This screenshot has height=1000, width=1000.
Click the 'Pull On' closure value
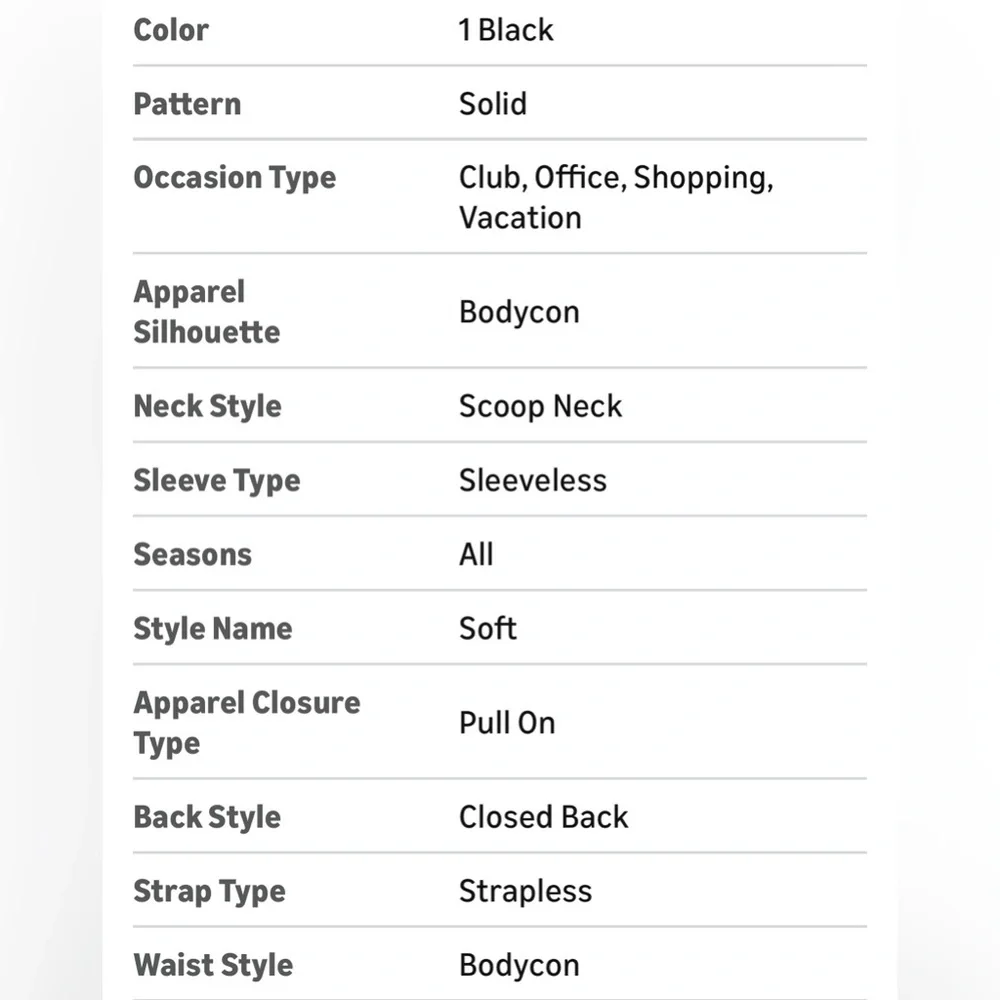click(507, 723)
